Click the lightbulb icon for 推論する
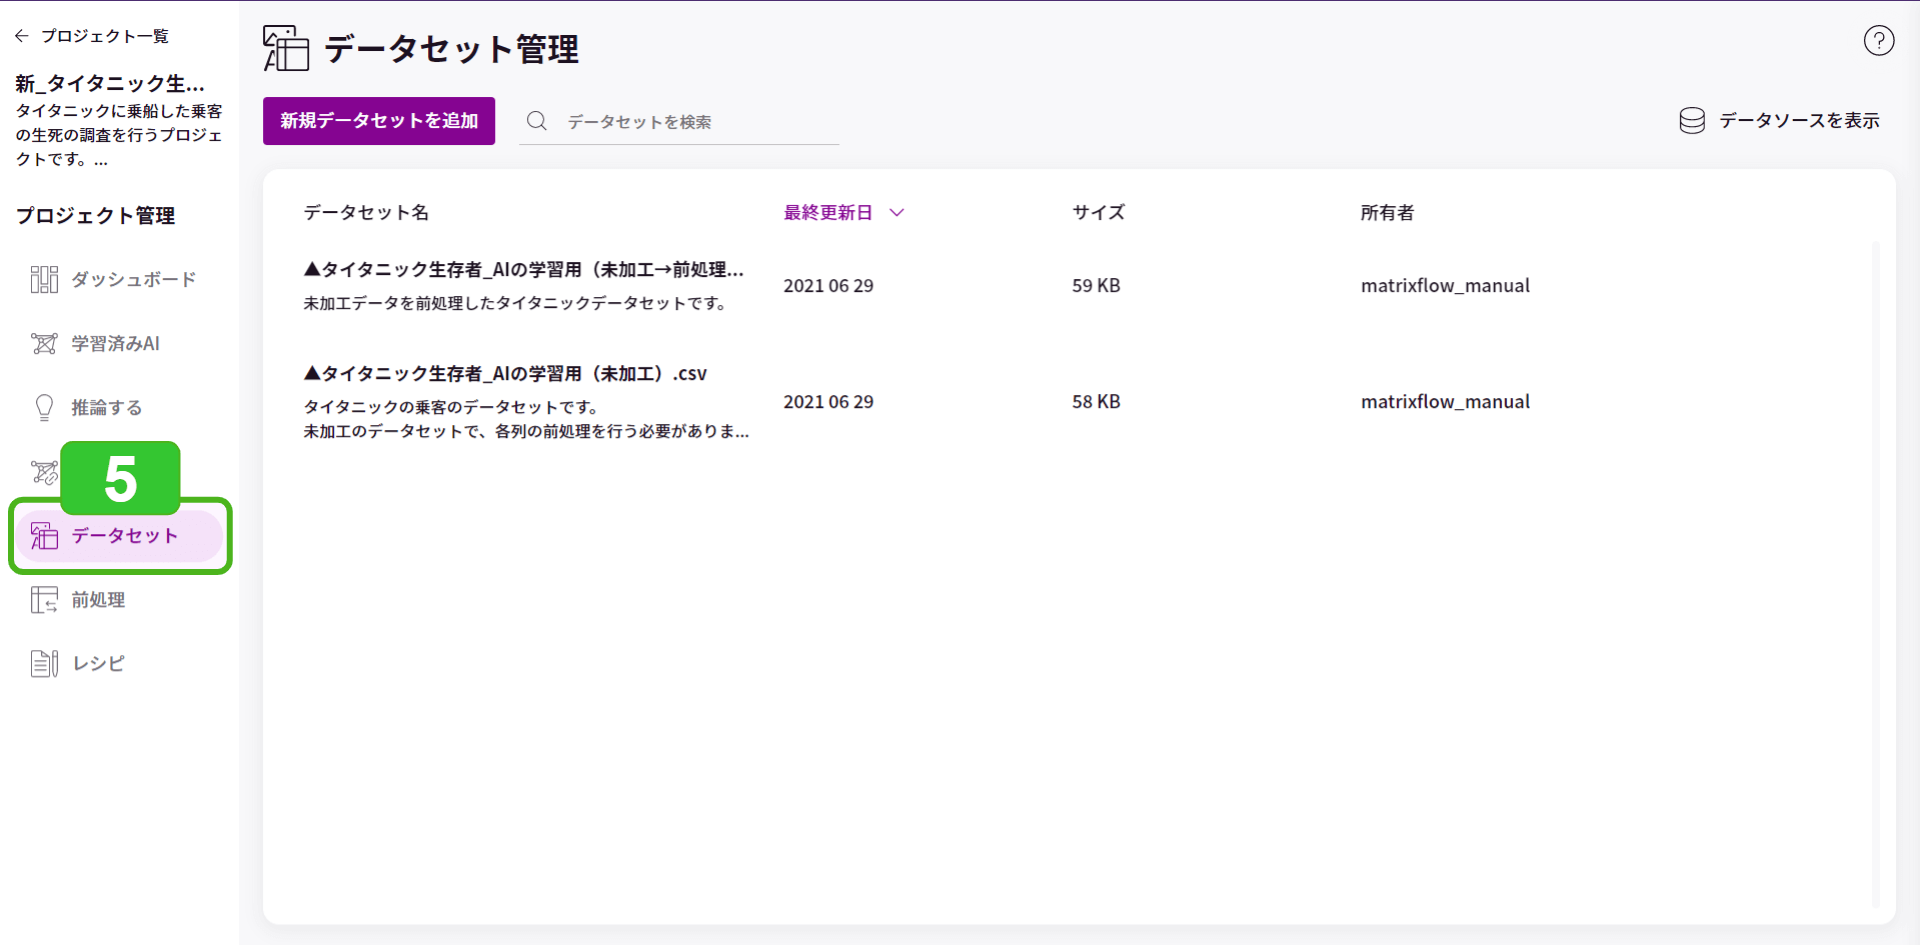 pos(44,407)
